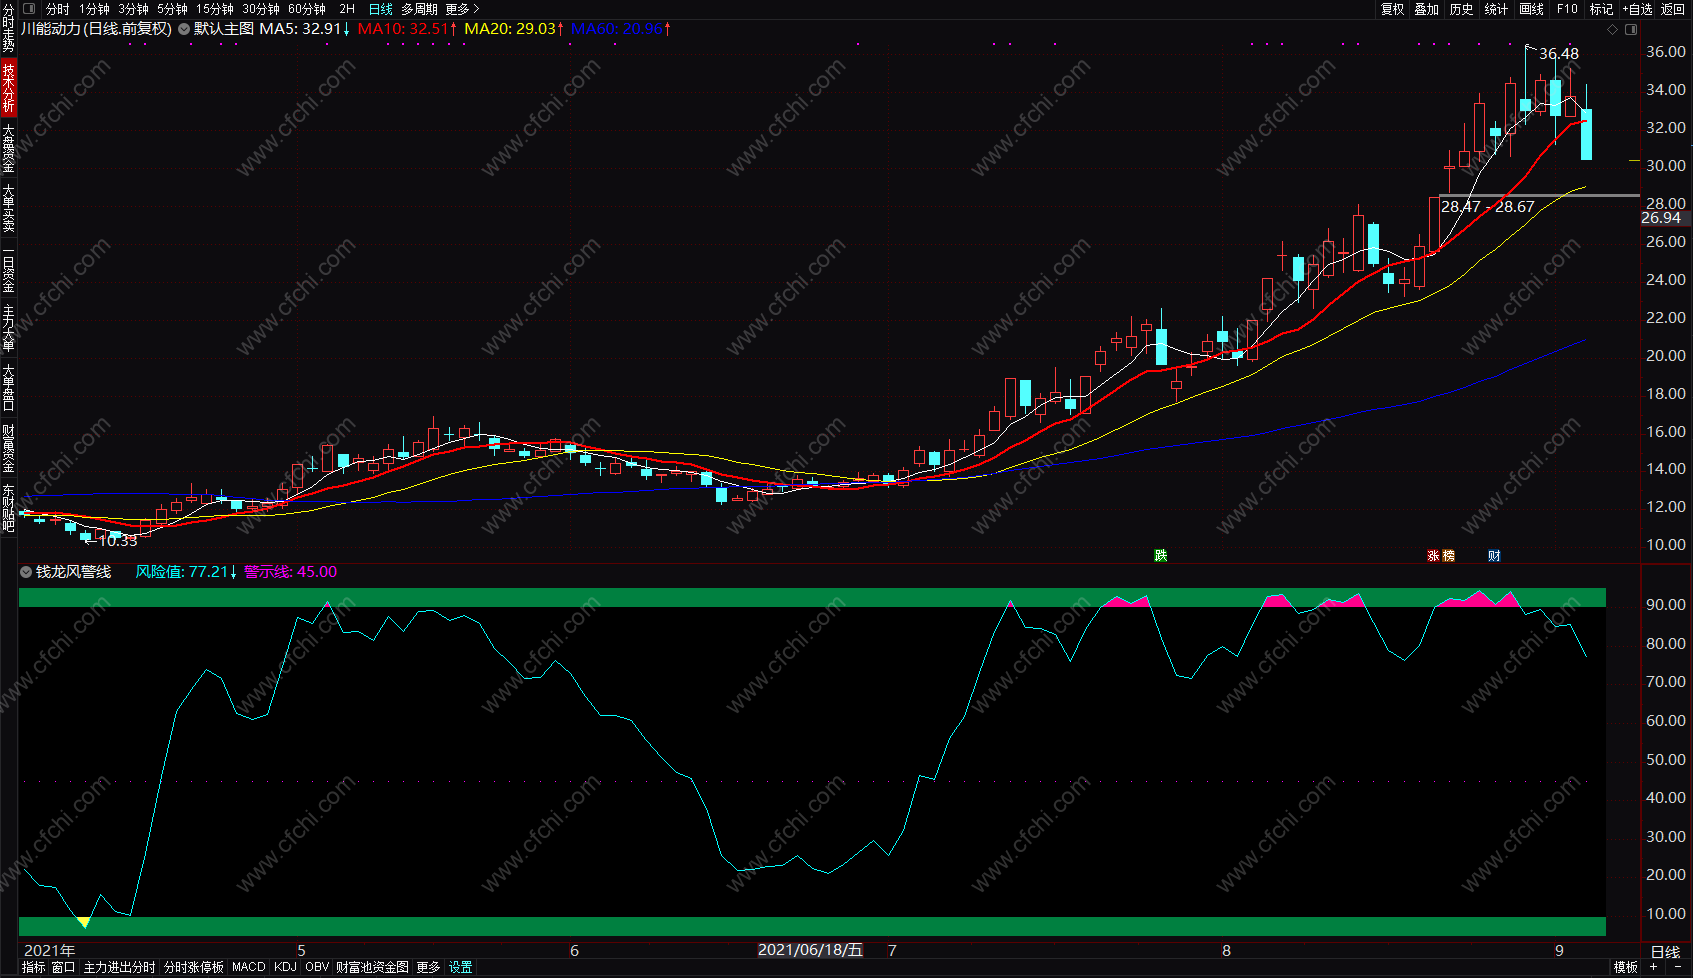Click 指标 in the bottom bar
The width and height of the screenshot is (1693, 978).
click(x=34, y=967)
